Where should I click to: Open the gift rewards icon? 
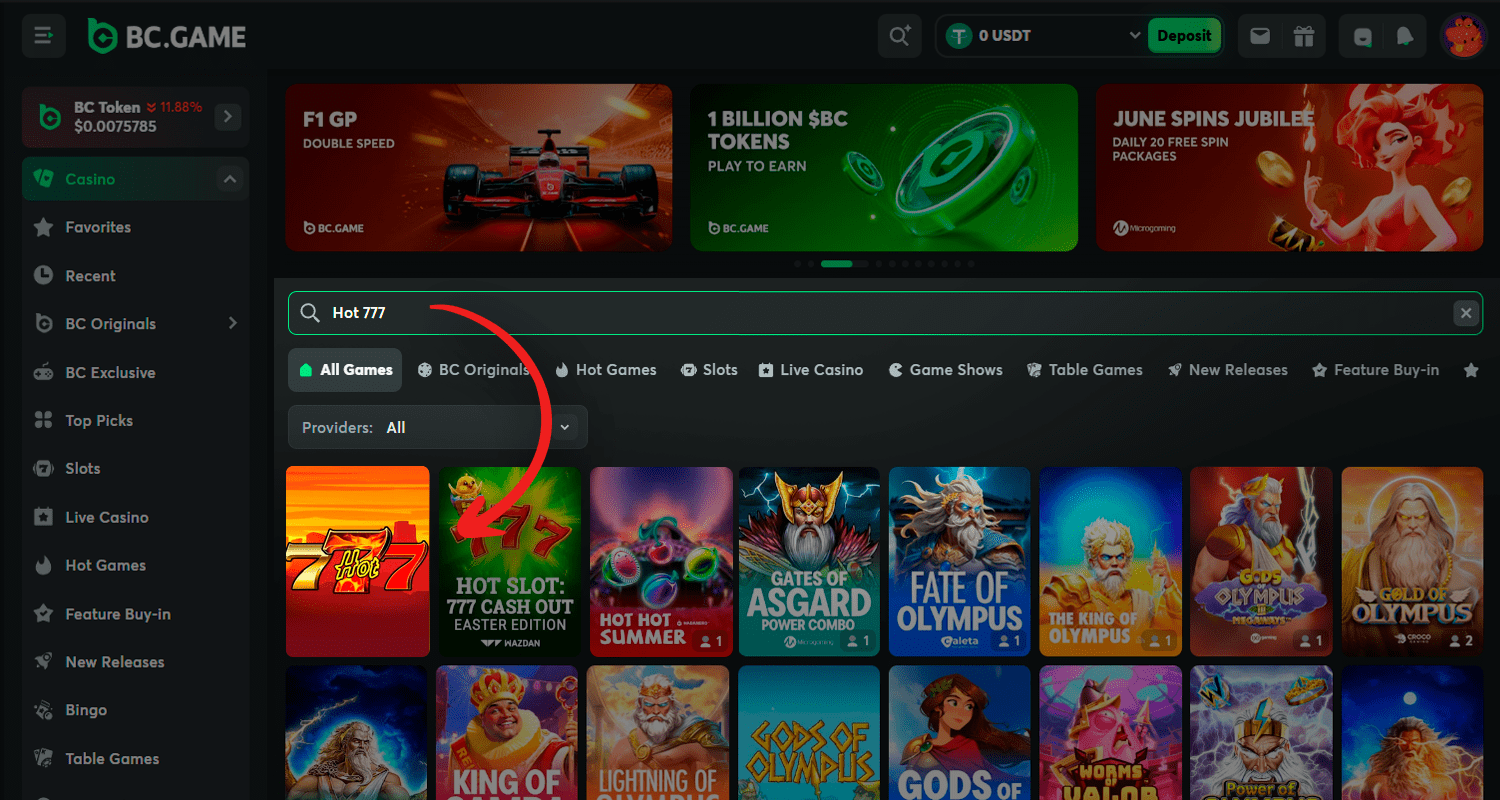(1303, 36)
